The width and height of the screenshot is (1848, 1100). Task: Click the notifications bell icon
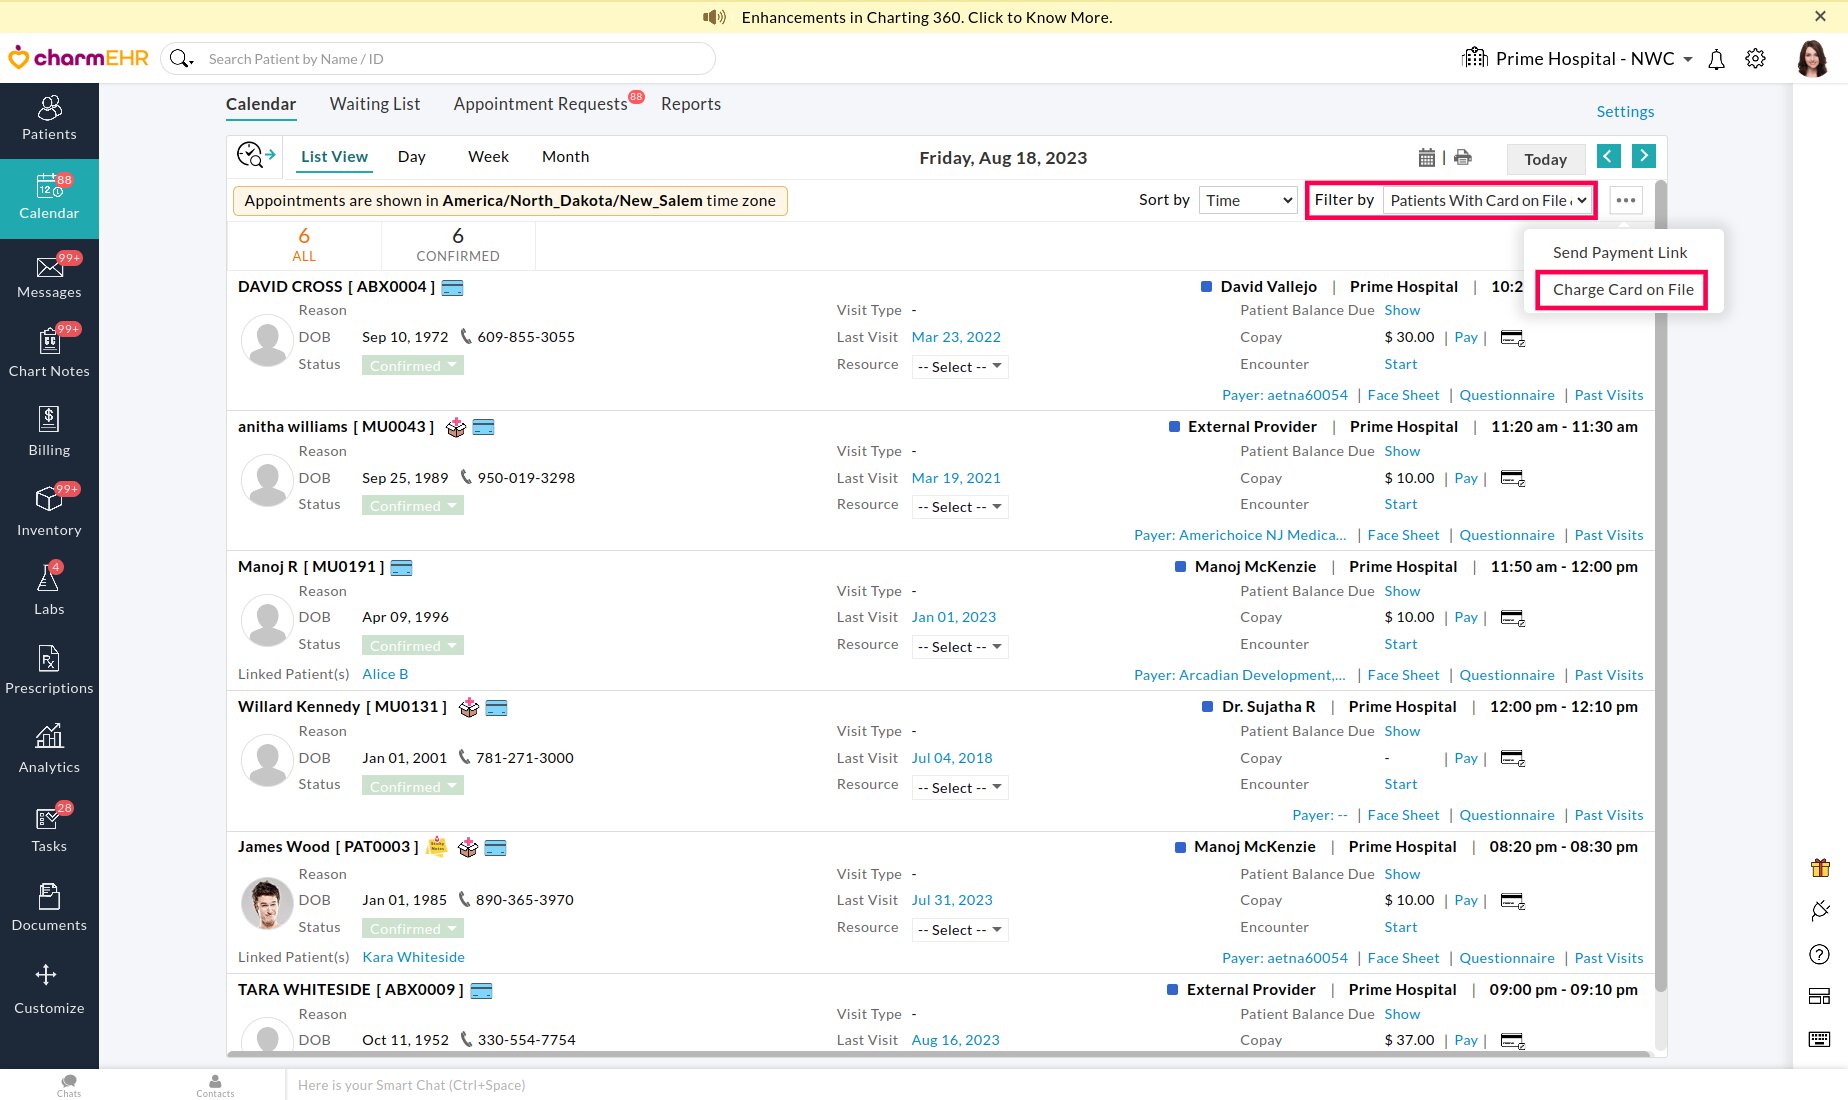tap(1716, 60)
